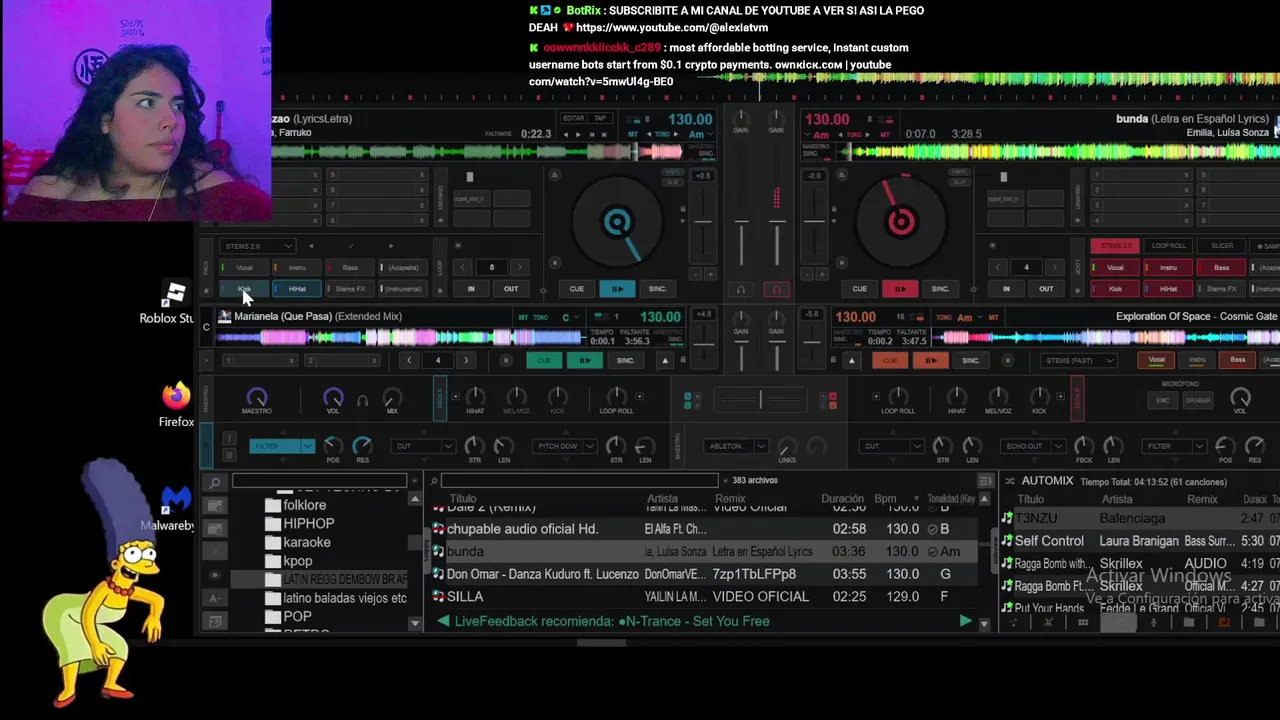The image size is (1280, 720).
Task: Play/pause the orange Exploration Of Space deck
Action: click(x=930, y=360)
